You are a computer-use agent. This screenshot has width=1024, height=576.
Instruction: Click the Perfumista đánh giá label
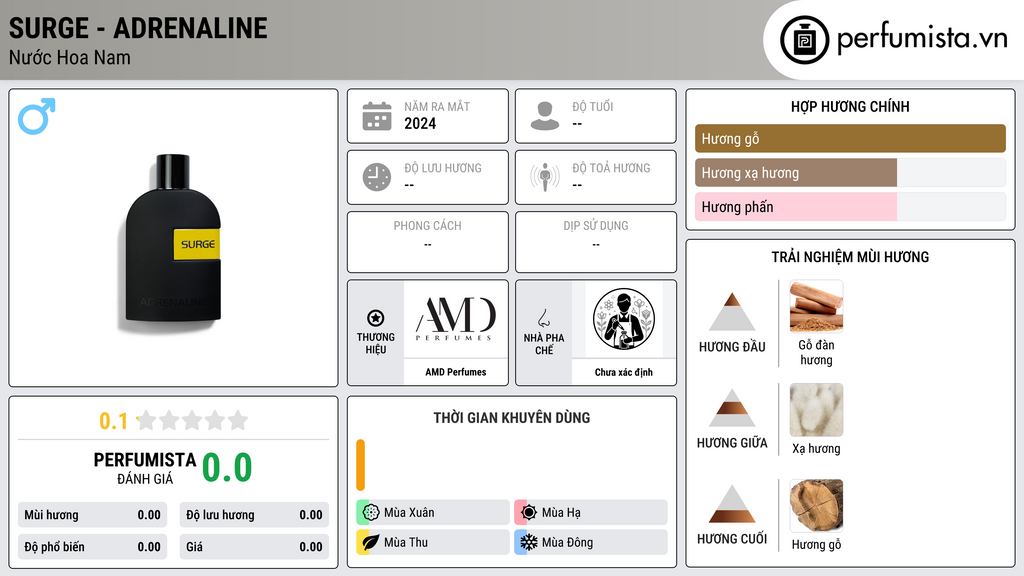pyautogui.click(x=145, y=468)
